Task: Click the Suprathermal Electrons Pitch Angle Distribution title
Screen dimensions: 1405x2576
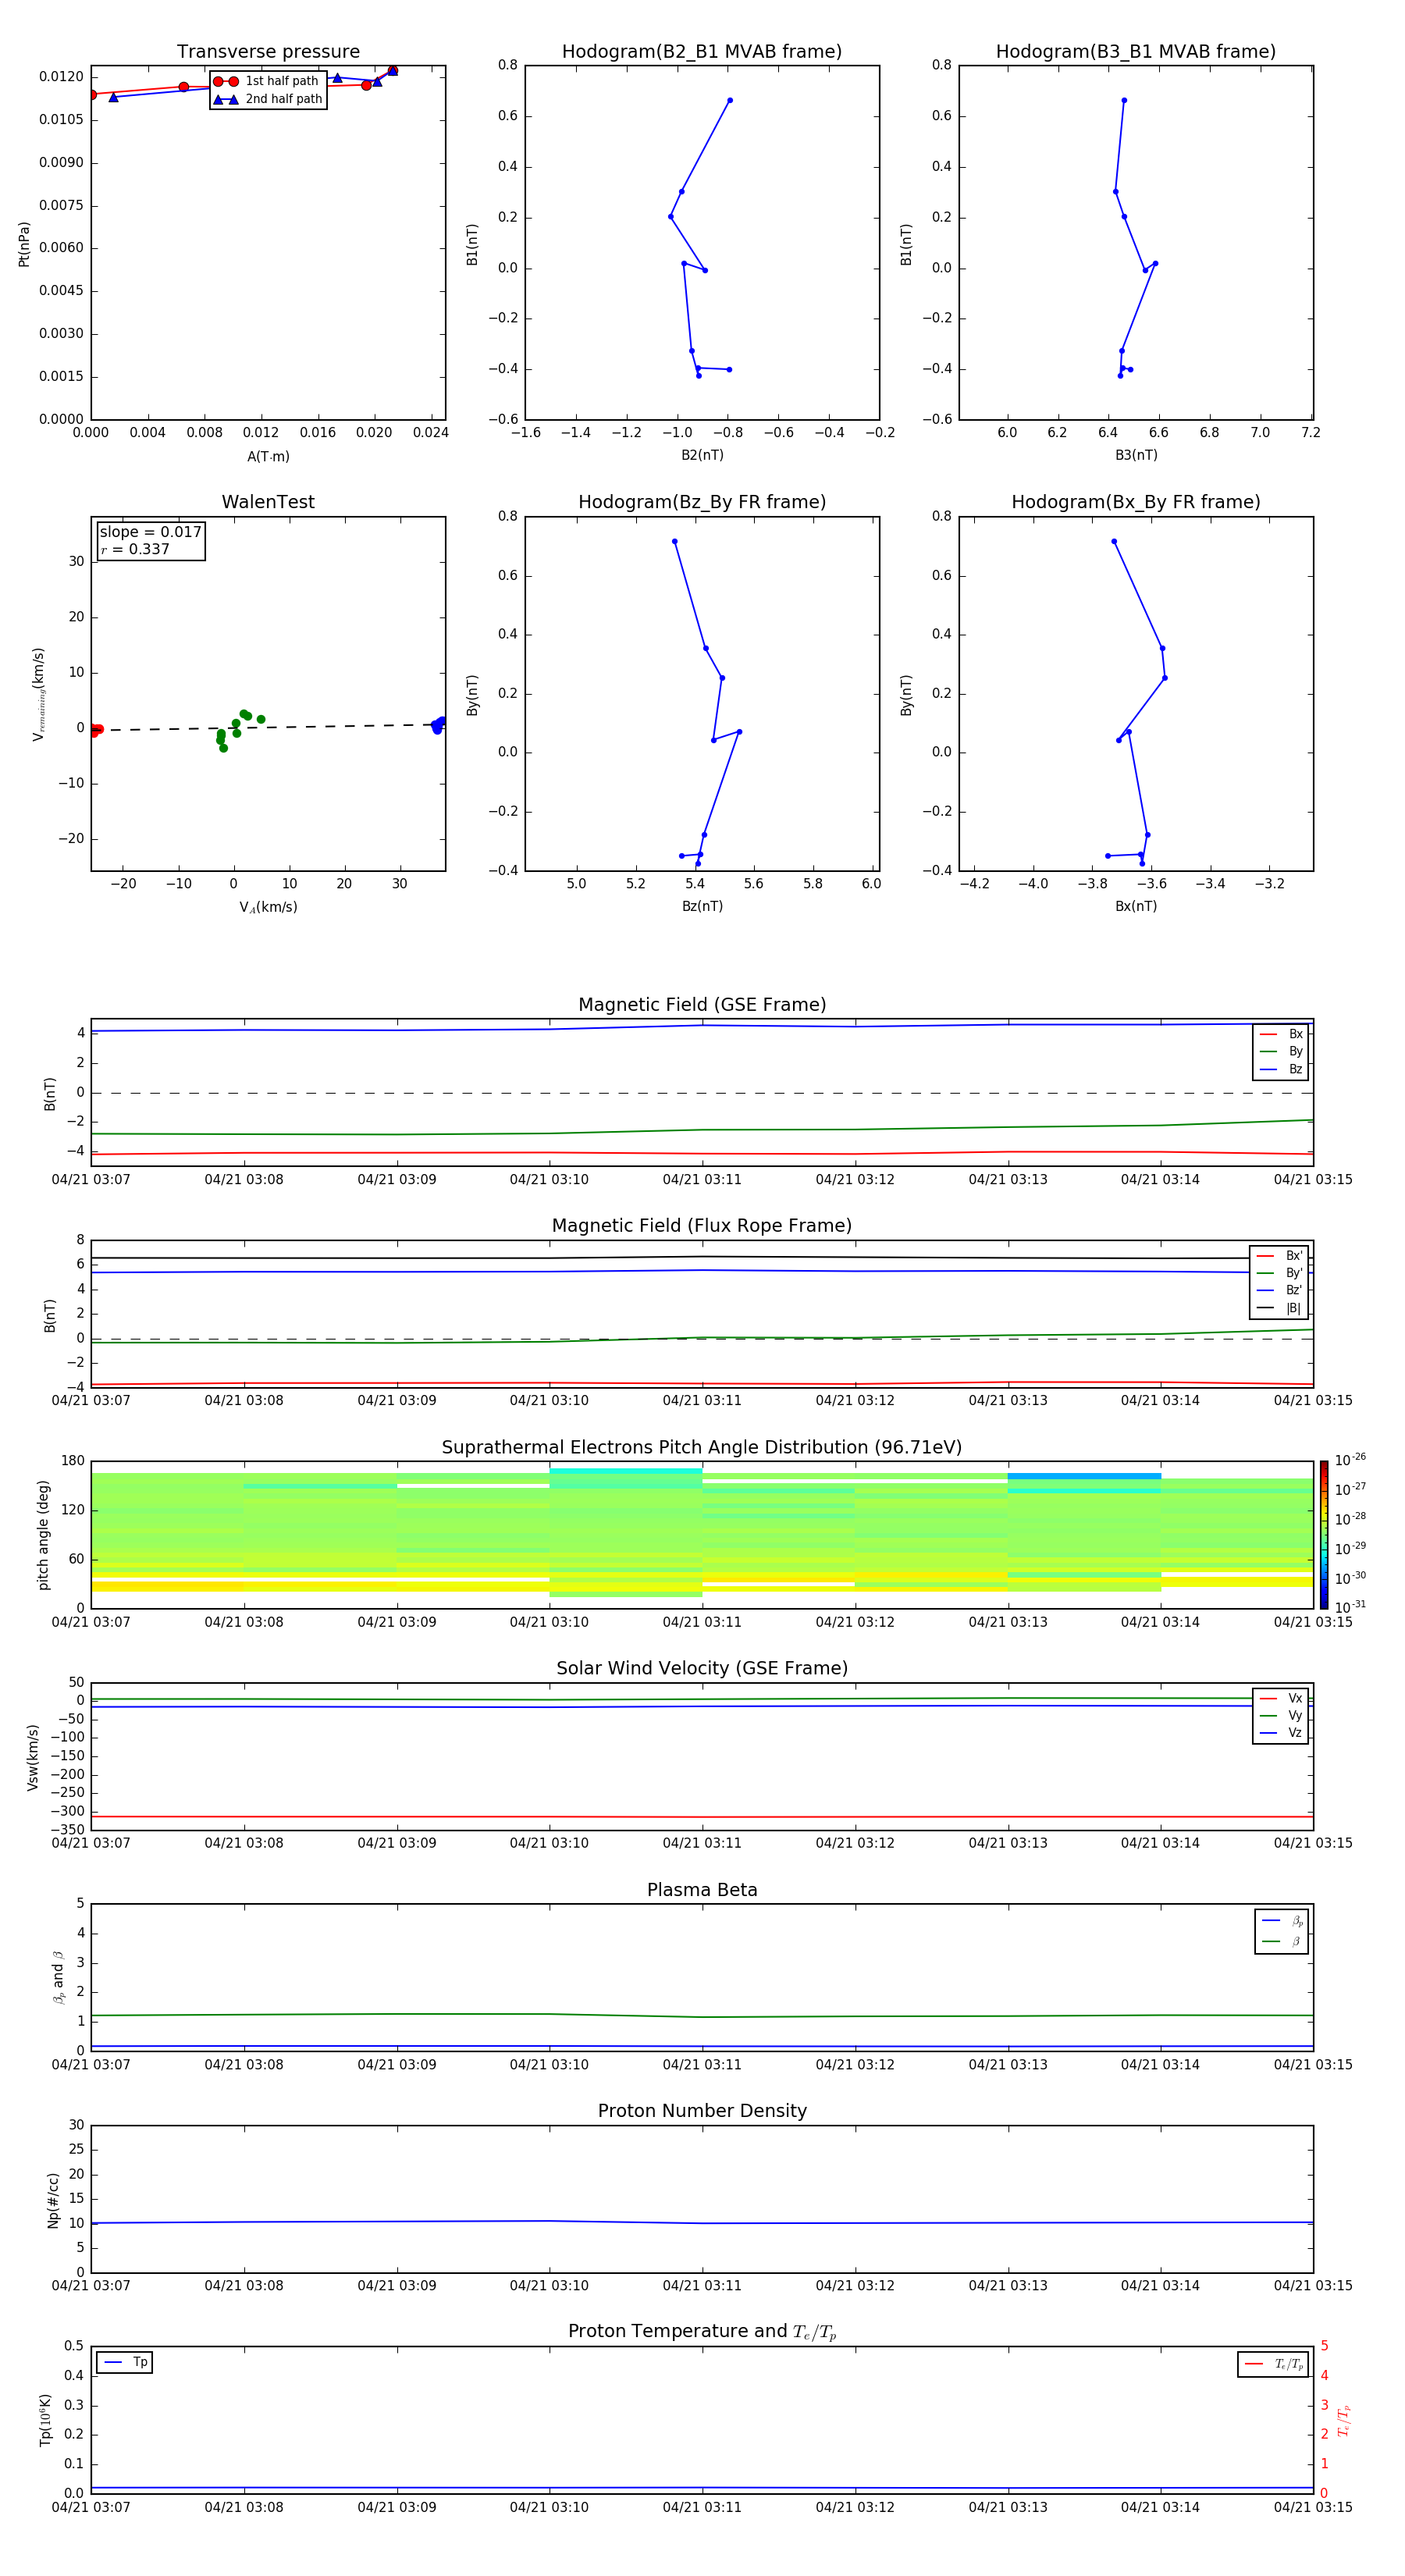Action: pyautogui.click(x=702, y=1448)
